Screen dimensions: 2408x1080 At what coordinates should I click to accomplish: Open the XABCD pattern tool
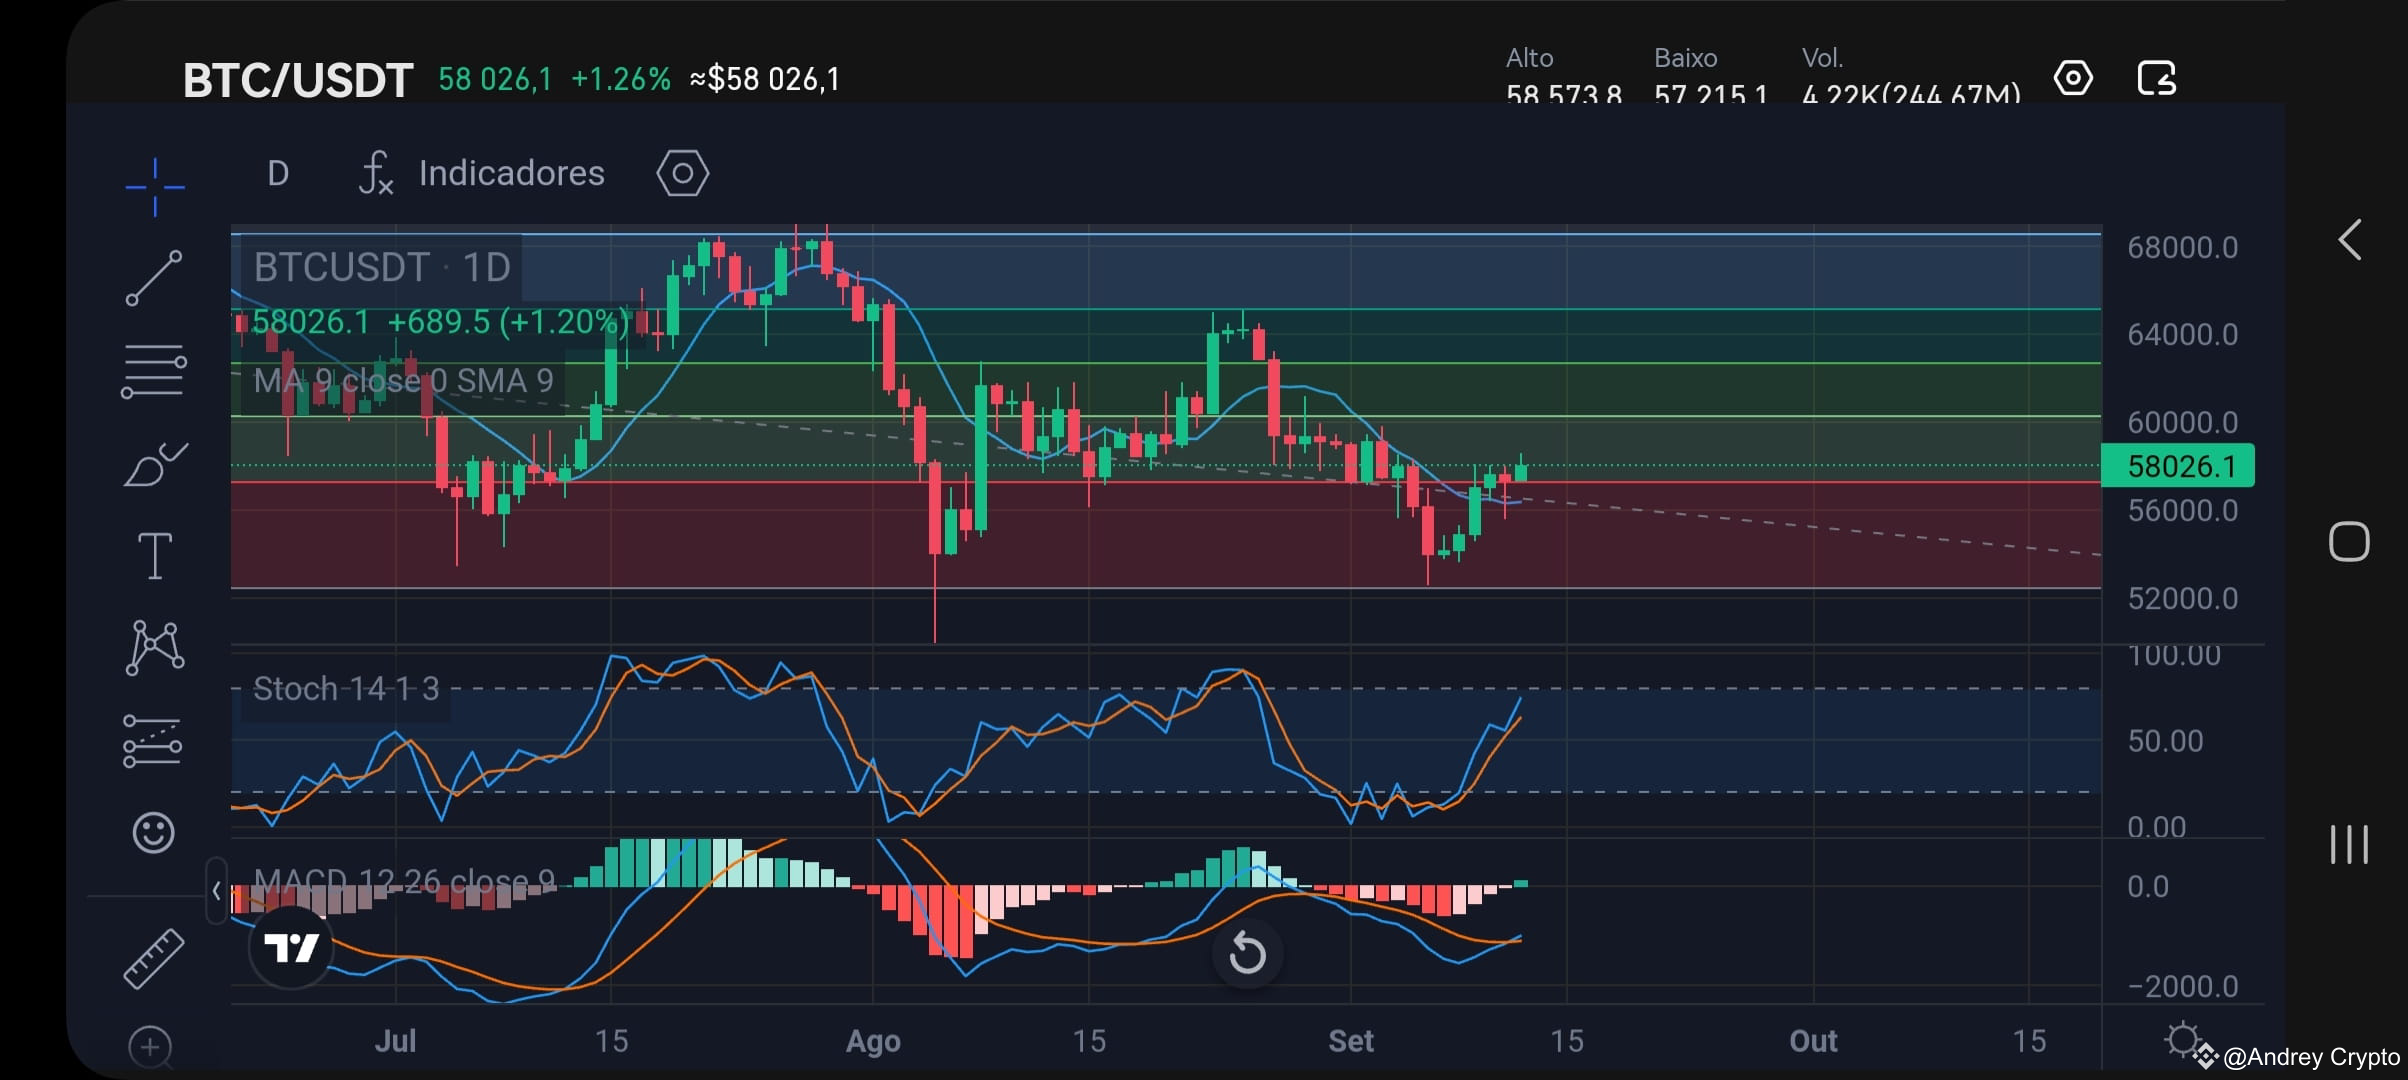point(155,648)
